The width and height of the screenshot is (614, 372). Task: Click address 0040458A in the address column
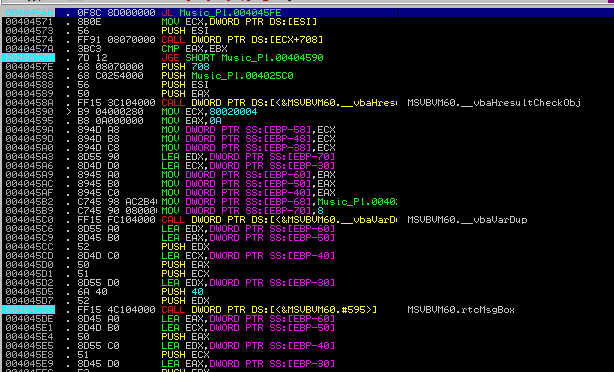[29, 103]
